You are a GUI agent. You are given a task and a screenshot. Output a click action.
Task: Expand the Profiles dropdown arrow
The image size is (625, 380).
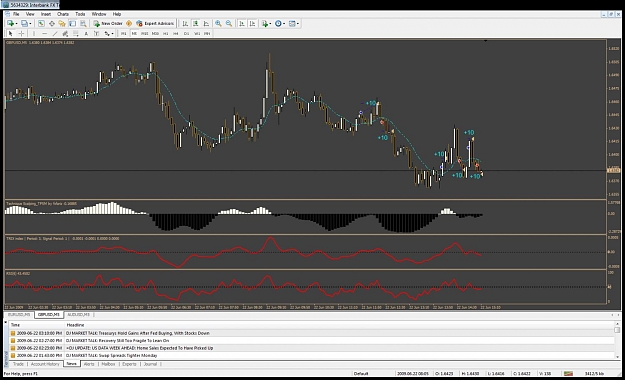coord(30,24)
